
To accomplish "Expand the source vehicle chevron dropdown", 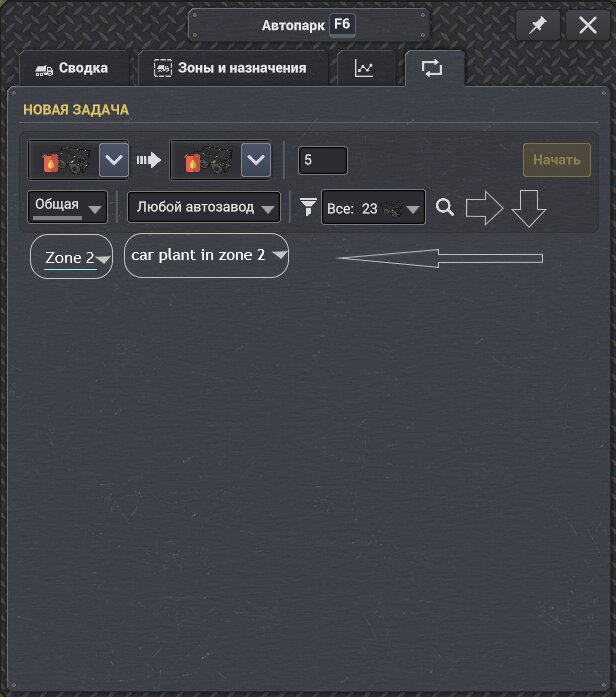I will click(x=114, y=160).
